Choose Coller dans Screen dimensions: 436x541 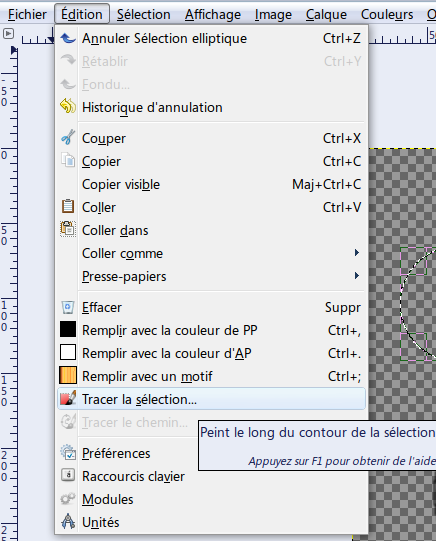click(x=211, y=230)
